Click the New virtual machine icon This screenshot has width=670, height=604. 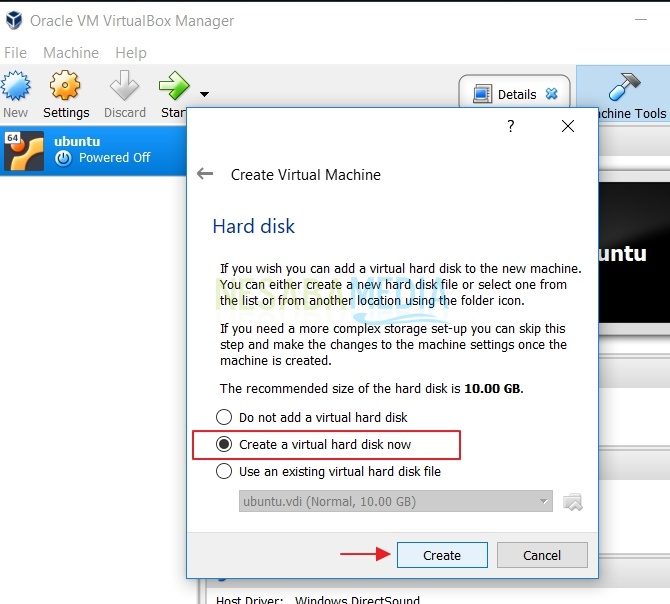[x=16, y=86]
